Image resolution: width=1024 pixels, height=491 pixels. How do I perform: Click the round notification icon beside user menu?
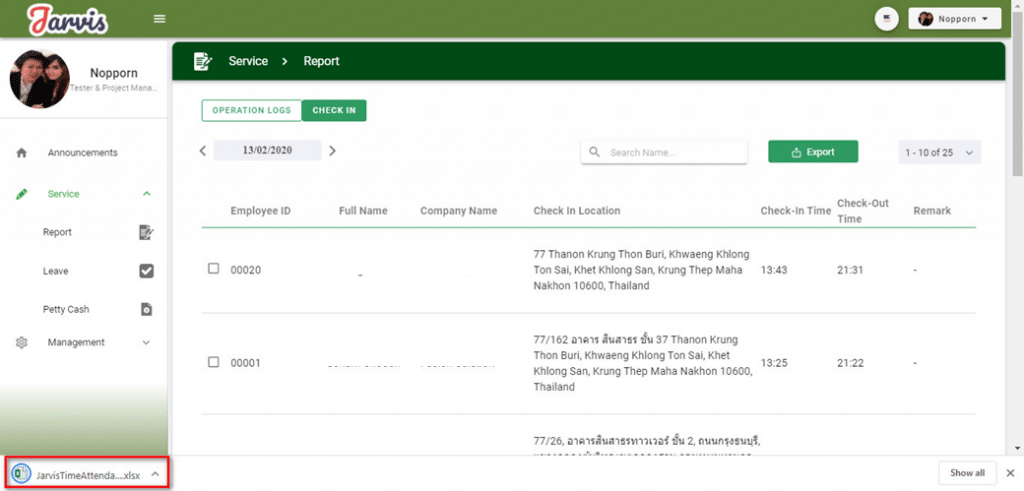coord(886,19)
